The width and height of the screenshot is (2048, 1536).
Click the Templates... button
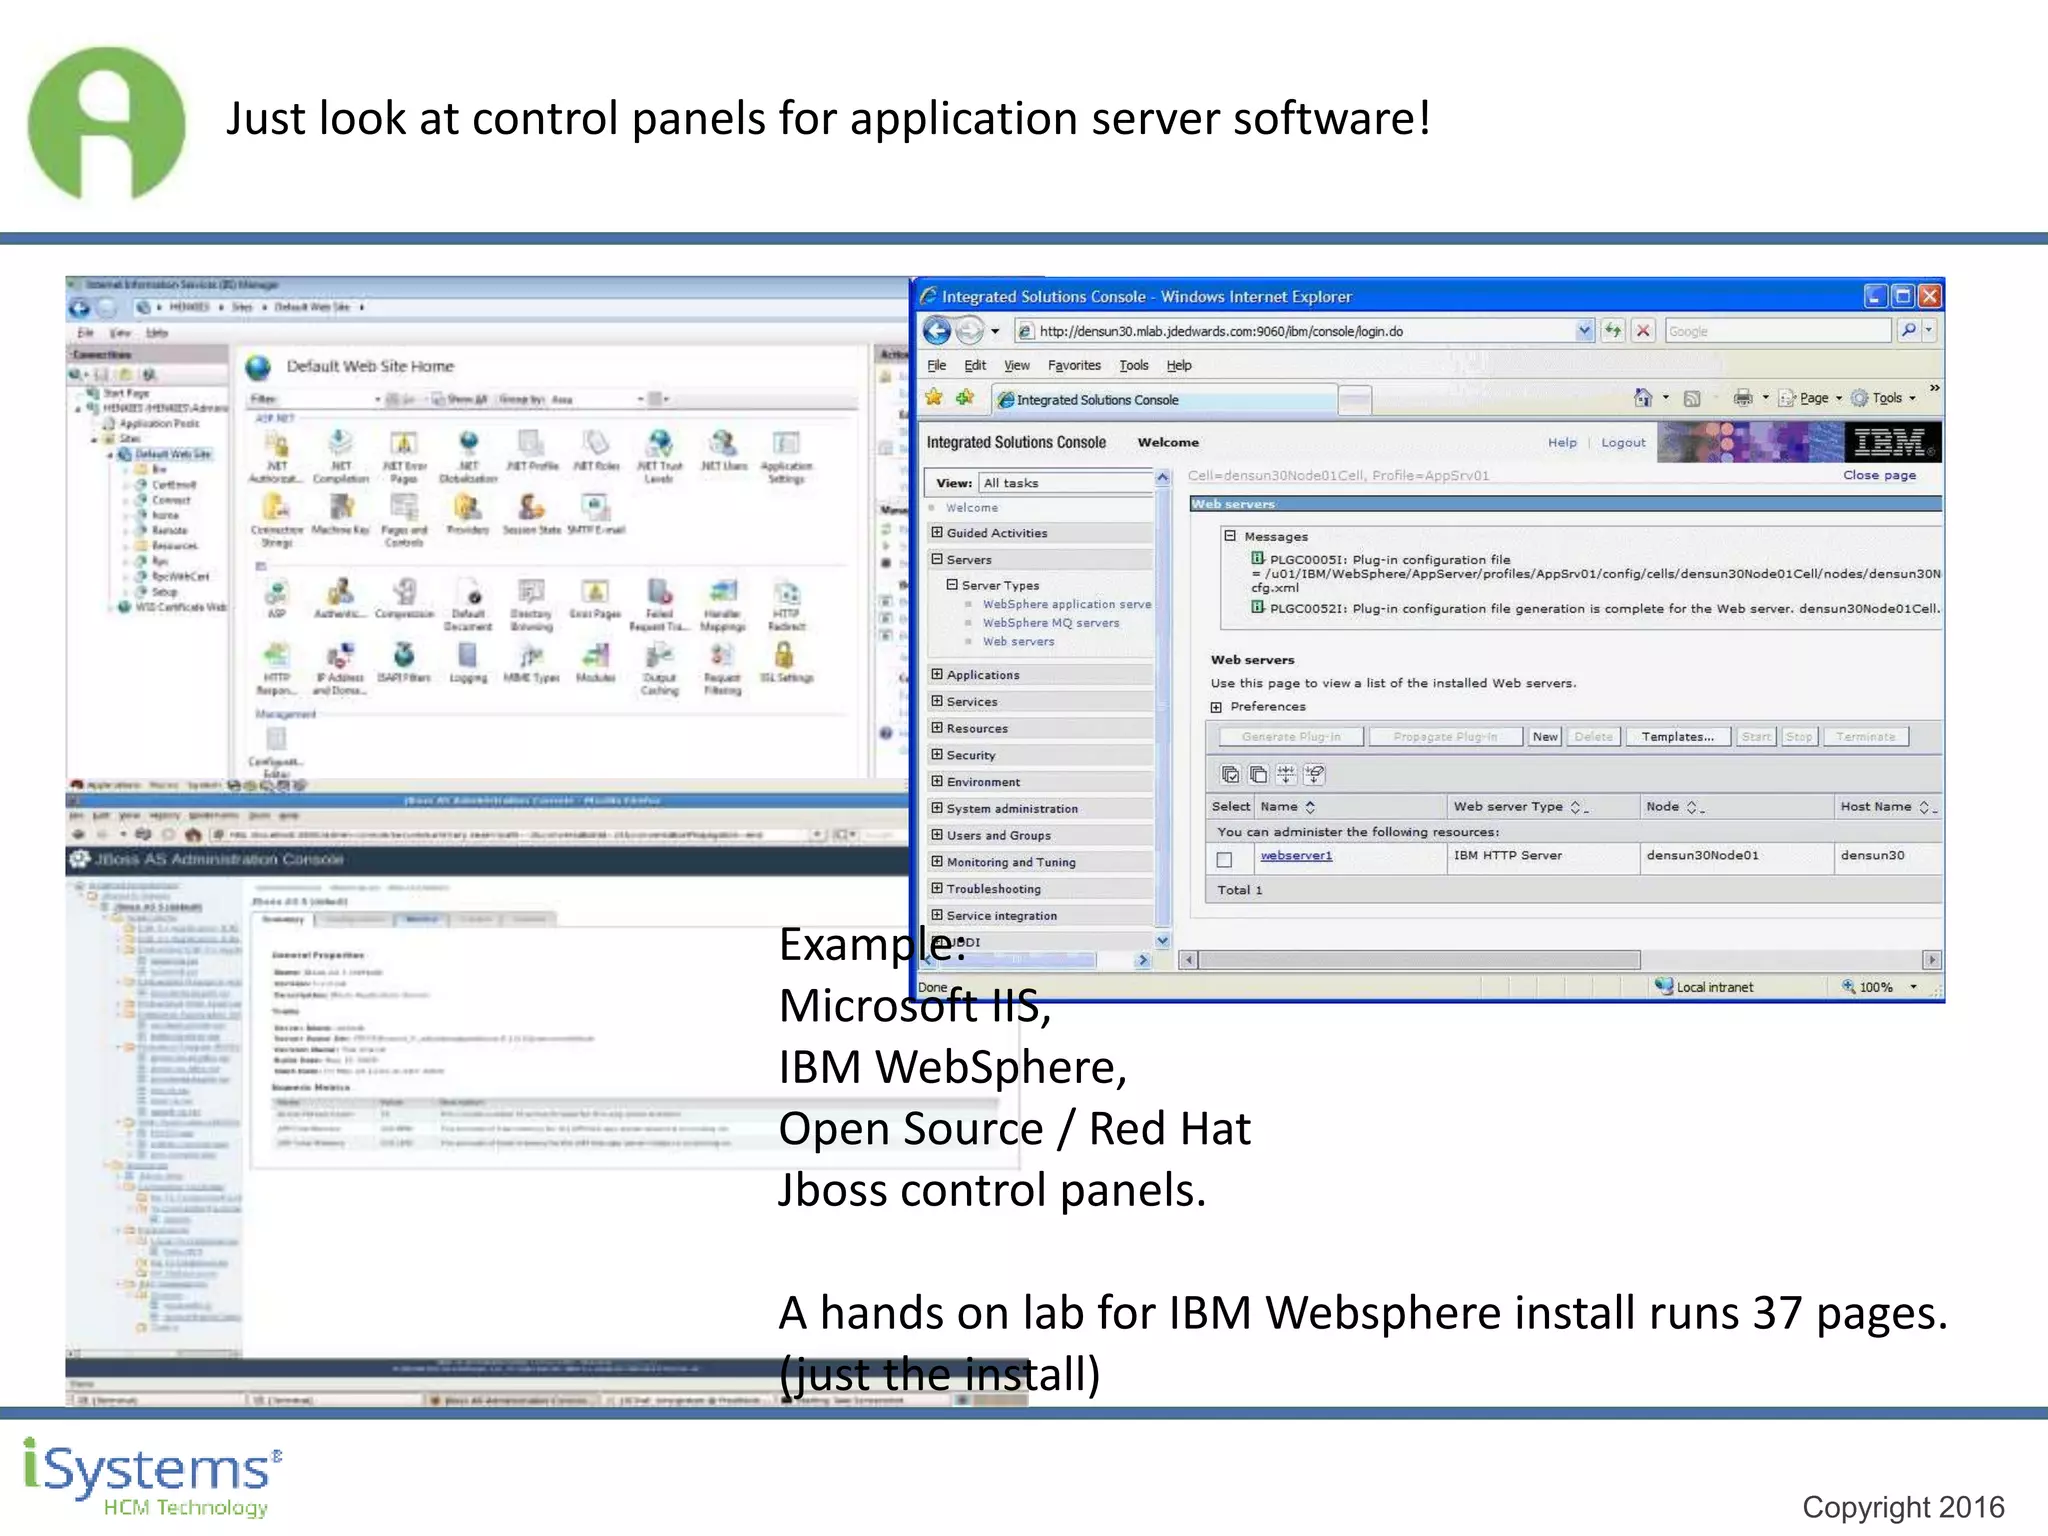coord(1678,737)
